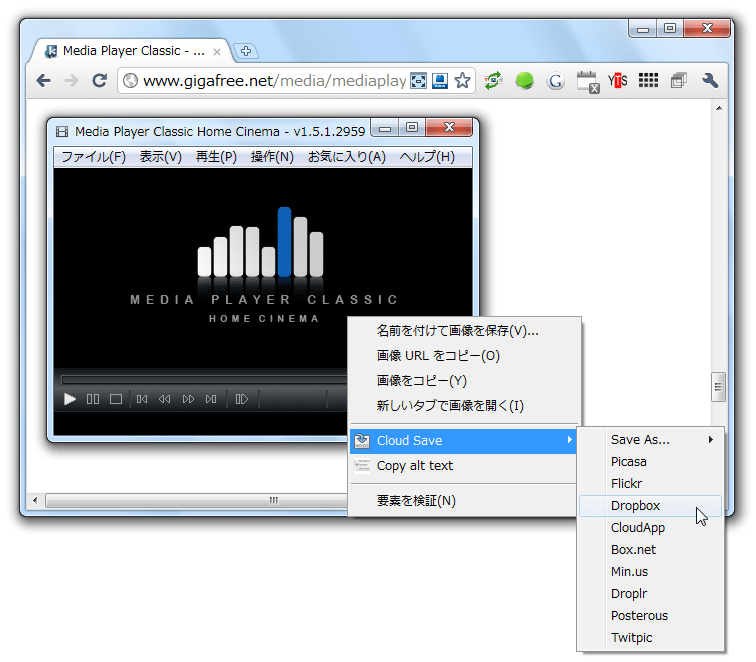Open the 表示(V) menu
The image size is (756, 662).
tap(161, 157)
